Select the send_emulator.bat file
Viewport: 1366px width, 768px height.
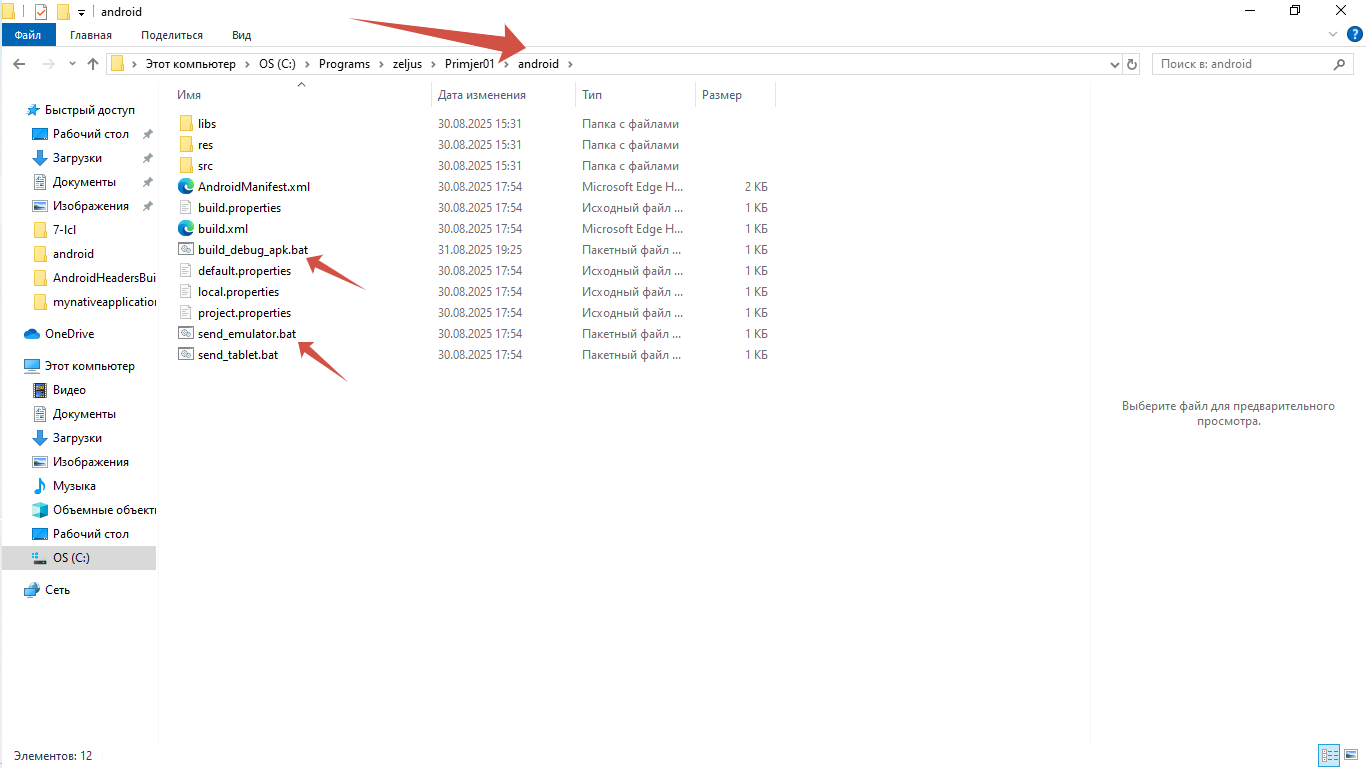click(x=246, y=334)
